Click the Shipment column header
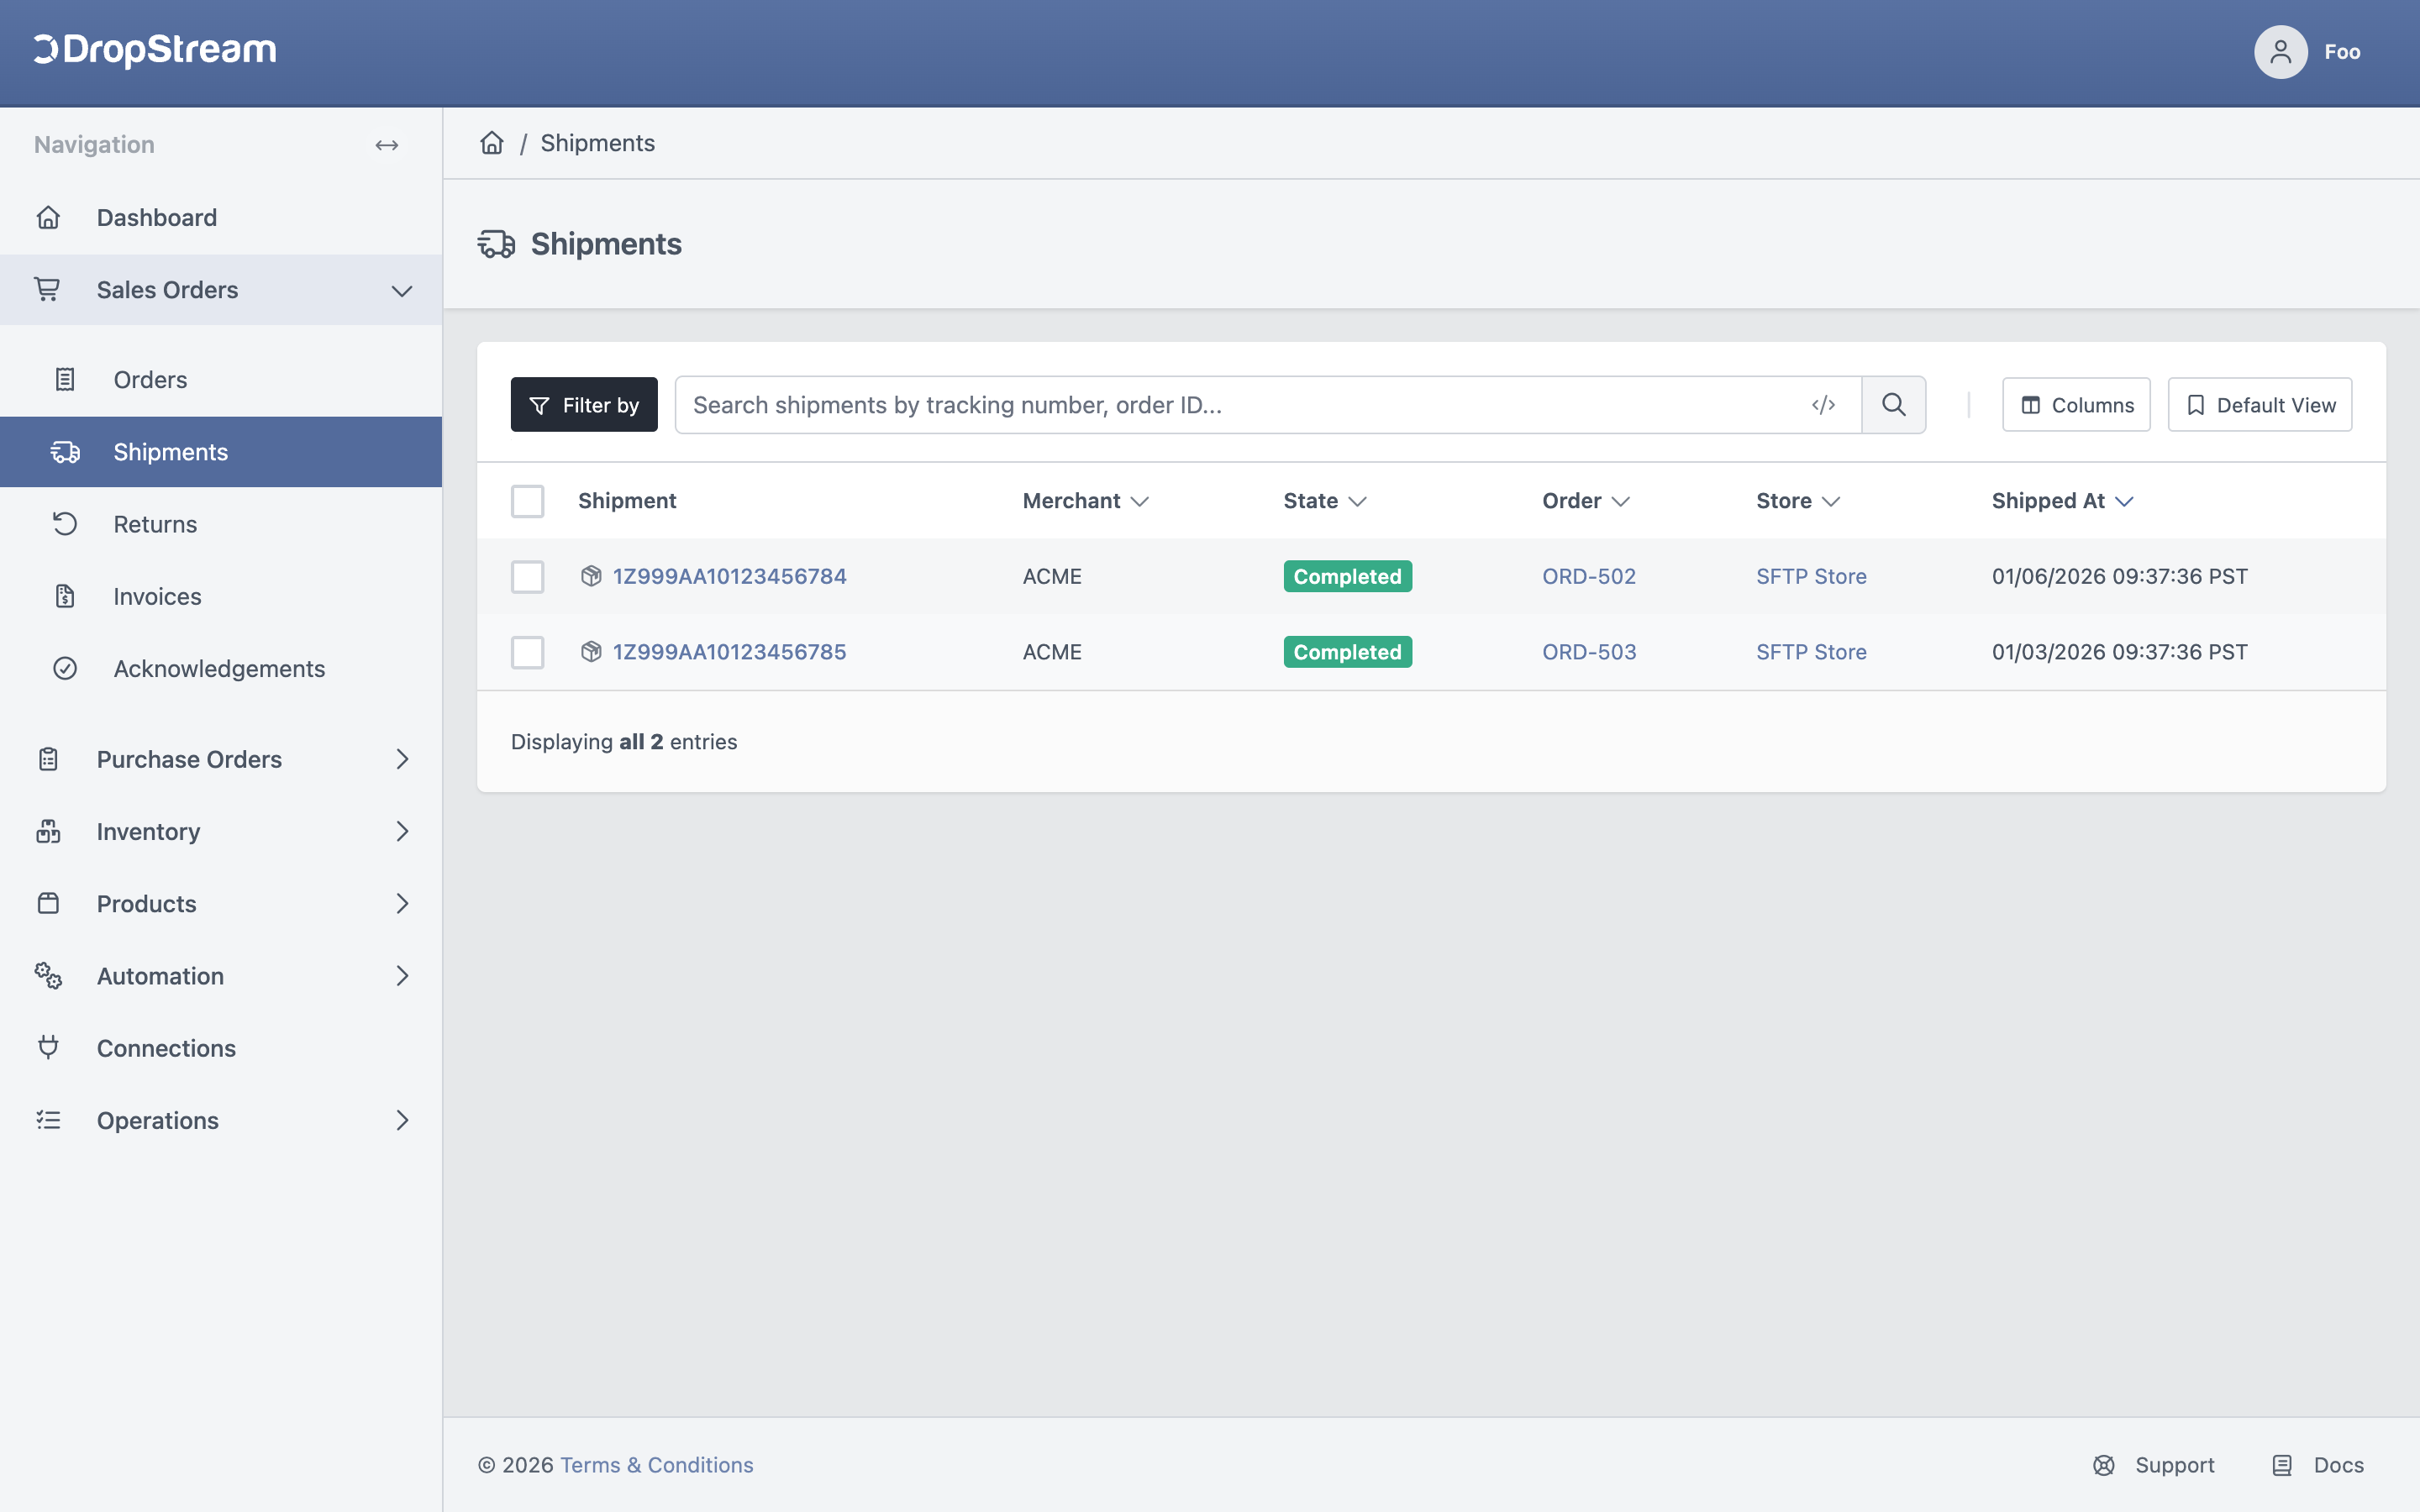2420x1512 pixels. tap(627, 501)
